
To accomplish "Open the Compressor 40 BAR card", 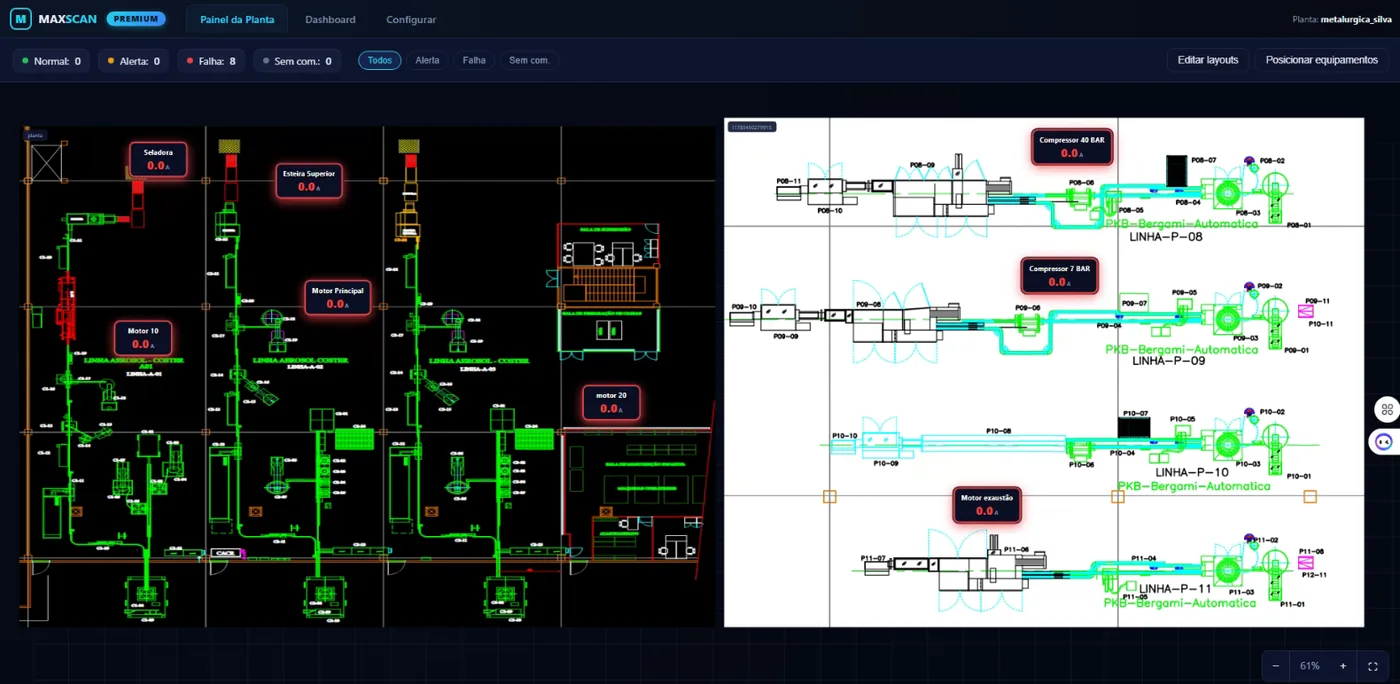I will 1071,147.
